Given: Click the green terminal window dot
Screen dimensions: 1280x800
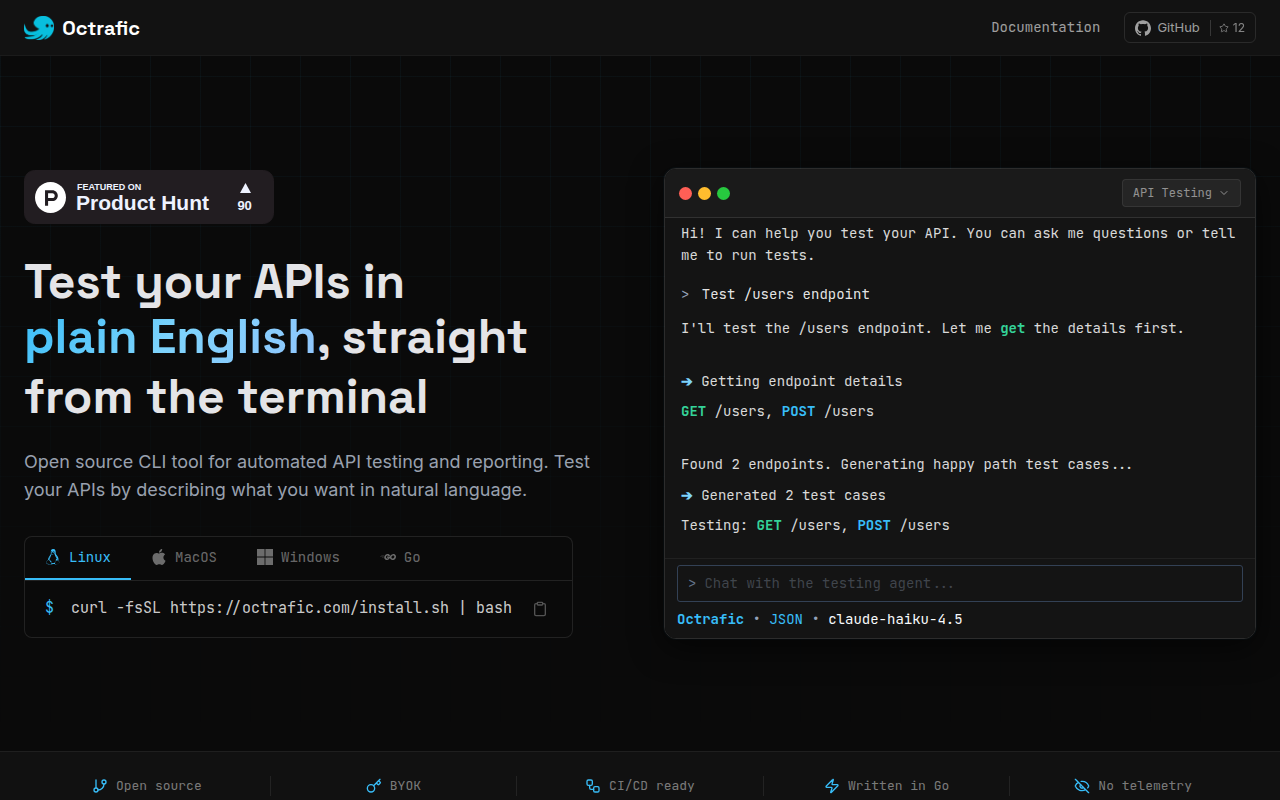Looking at the screenshot, I should 723,194.
